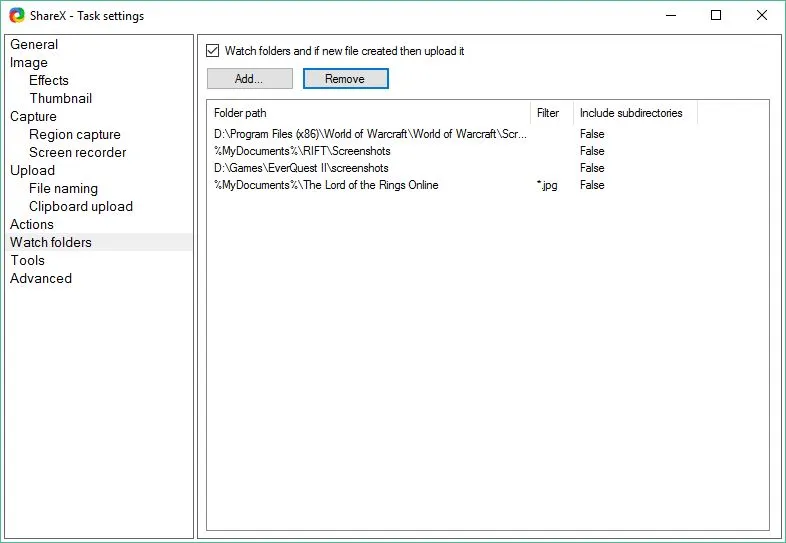Select Capture in the sidebar

33,116
